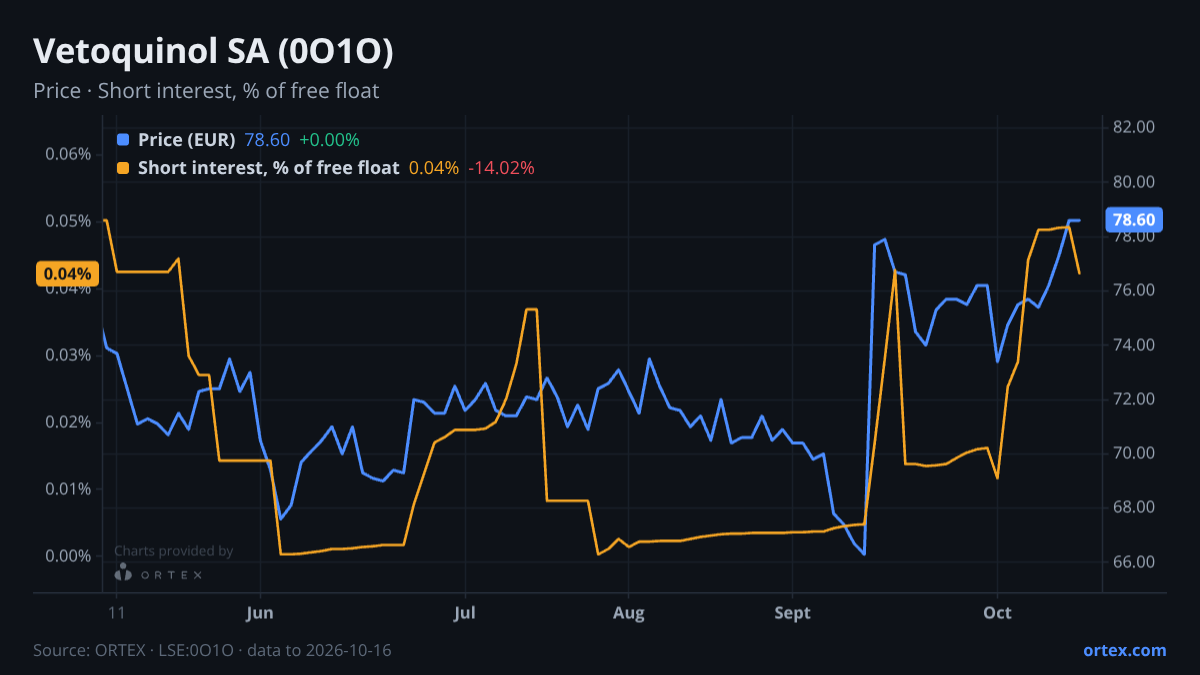Click the Short interest, % of free float legend label
1200x675 pixels.
[268, 168]
